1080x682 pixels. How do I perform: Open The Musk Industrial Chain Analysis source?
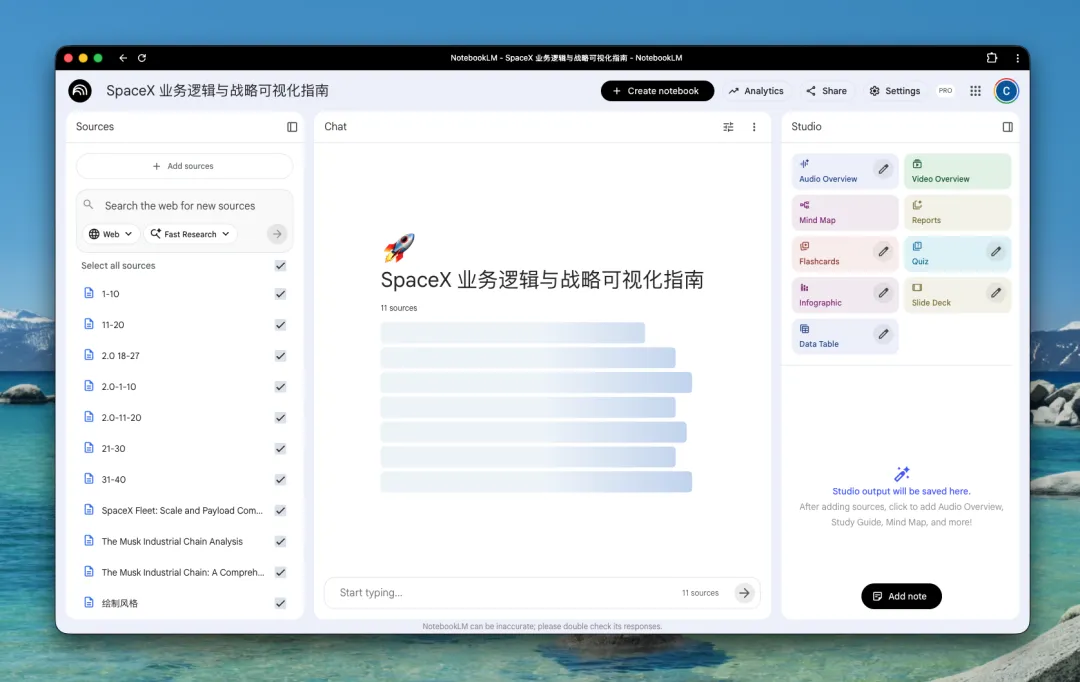172,541
